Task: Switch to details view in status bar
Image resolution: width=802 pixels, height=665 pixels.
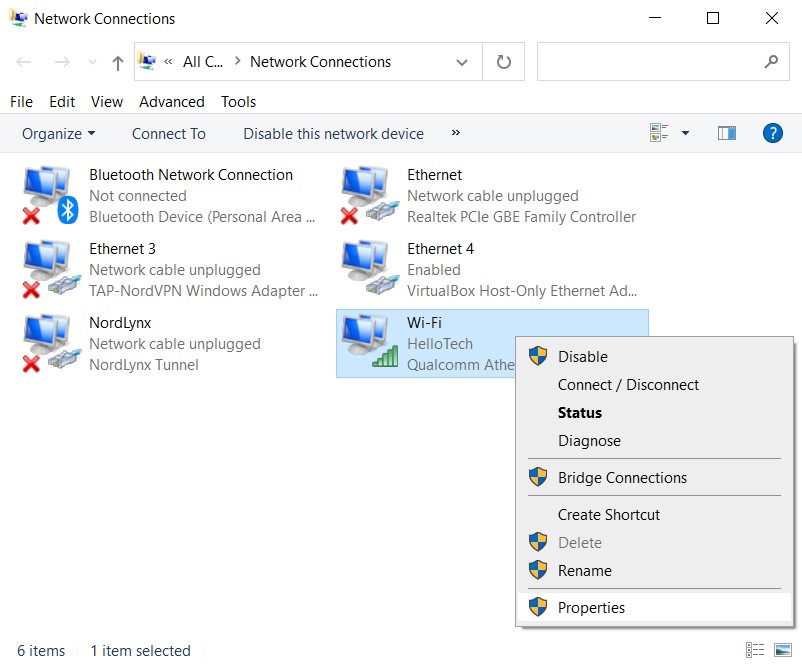Action: [x=756, y=650]
